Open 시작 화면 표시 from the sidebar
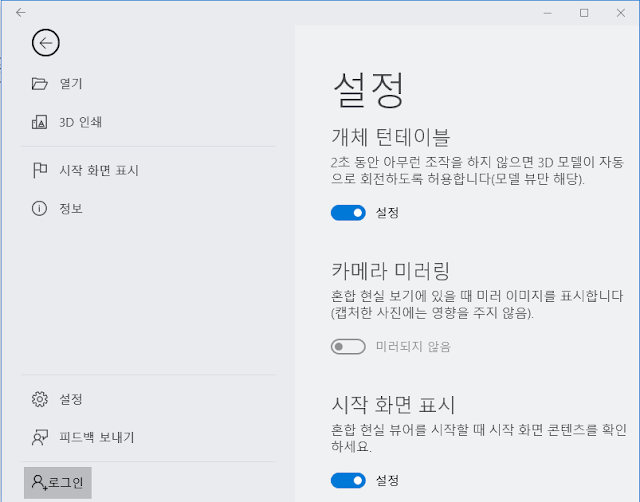 click(x=148, y=170)
